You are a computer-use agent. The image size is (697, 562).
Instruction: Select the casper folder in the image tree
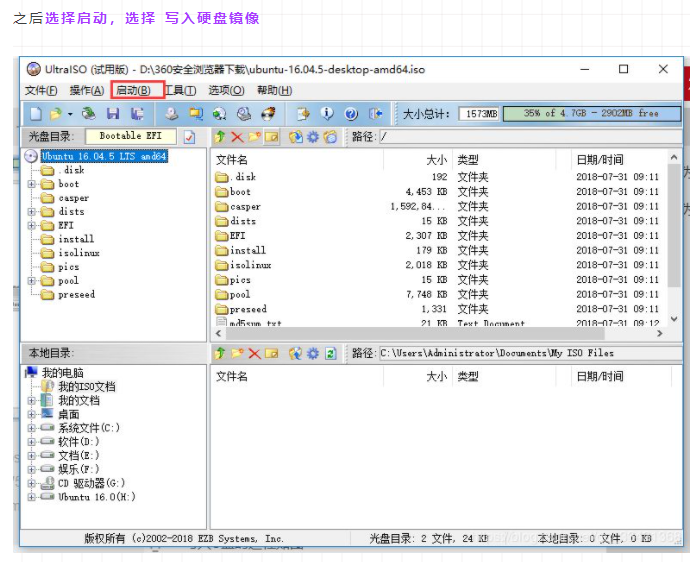click(x=73, y=198)
